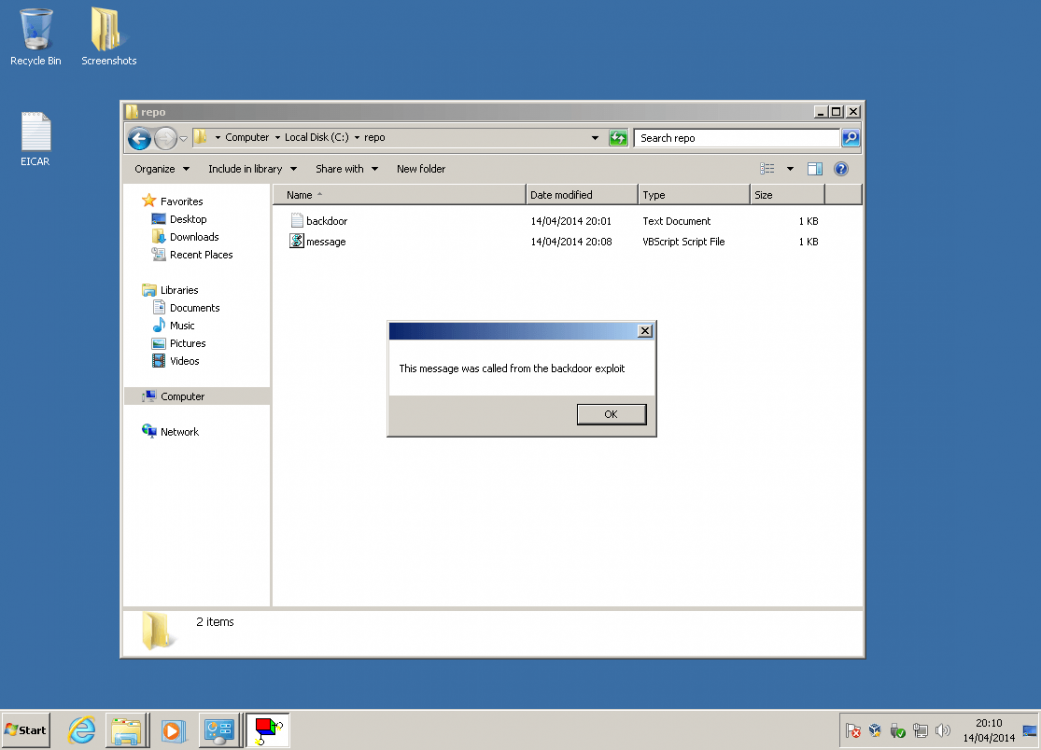Select Favorites in navigation pane
1041x750 pixels.
(x=173, y=201)
